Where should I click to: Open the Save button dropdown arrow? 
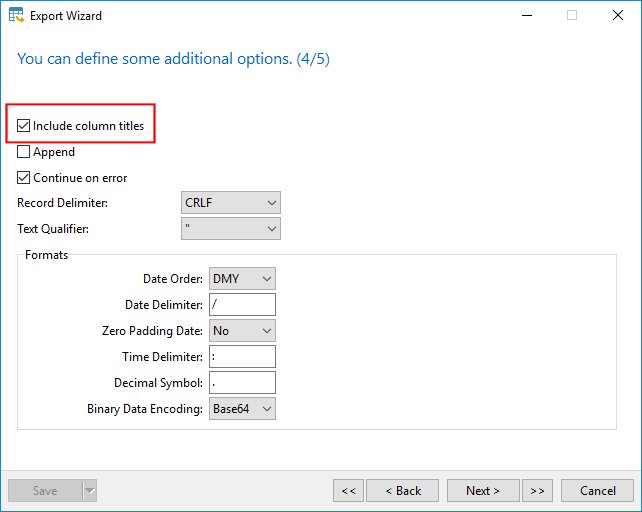pos(90,491)
